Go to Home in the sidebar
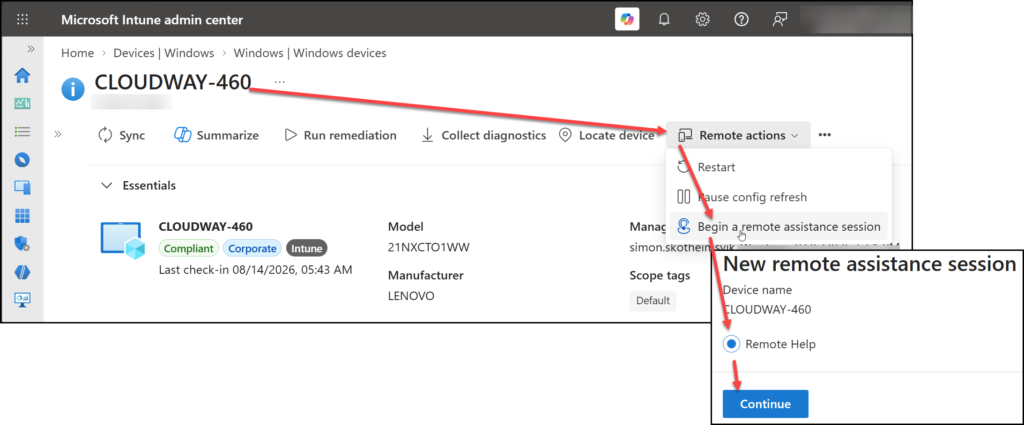The width and height of the screenshot is (1024, 425). point(22,76)
